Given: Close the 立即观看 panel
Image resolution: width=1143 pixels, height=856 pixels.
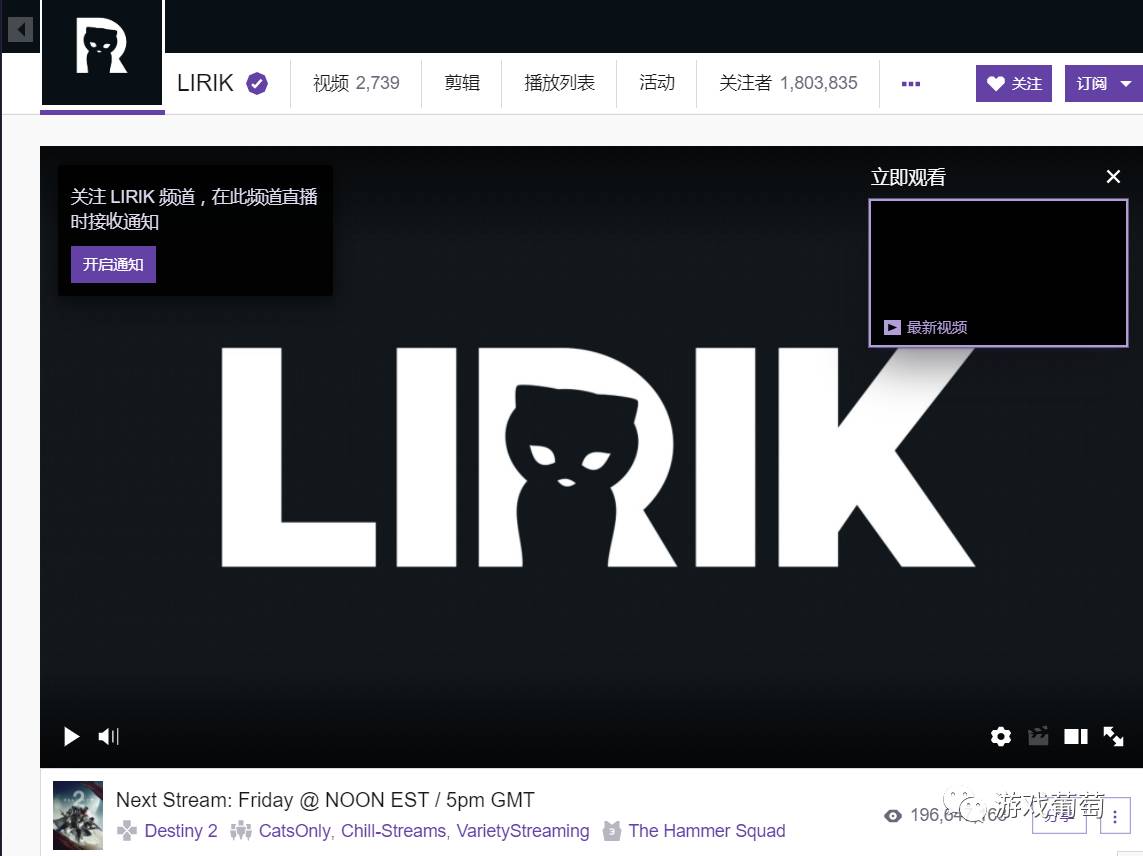Looking at the screenshot, I should click(1113, 176).
